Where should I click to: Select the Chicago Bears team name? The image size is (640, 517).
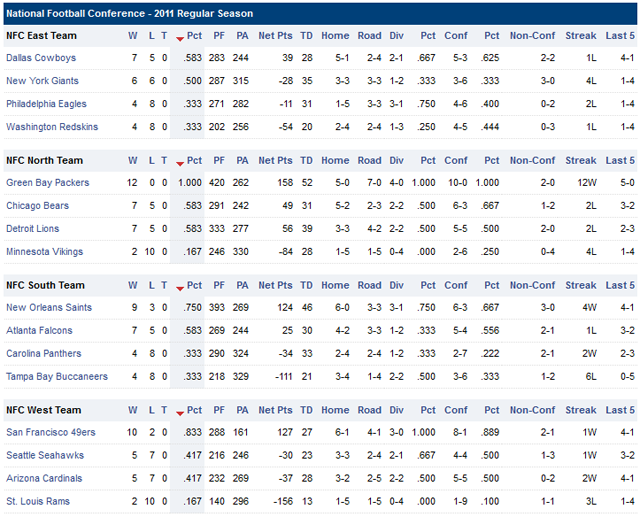pos(39,206)
